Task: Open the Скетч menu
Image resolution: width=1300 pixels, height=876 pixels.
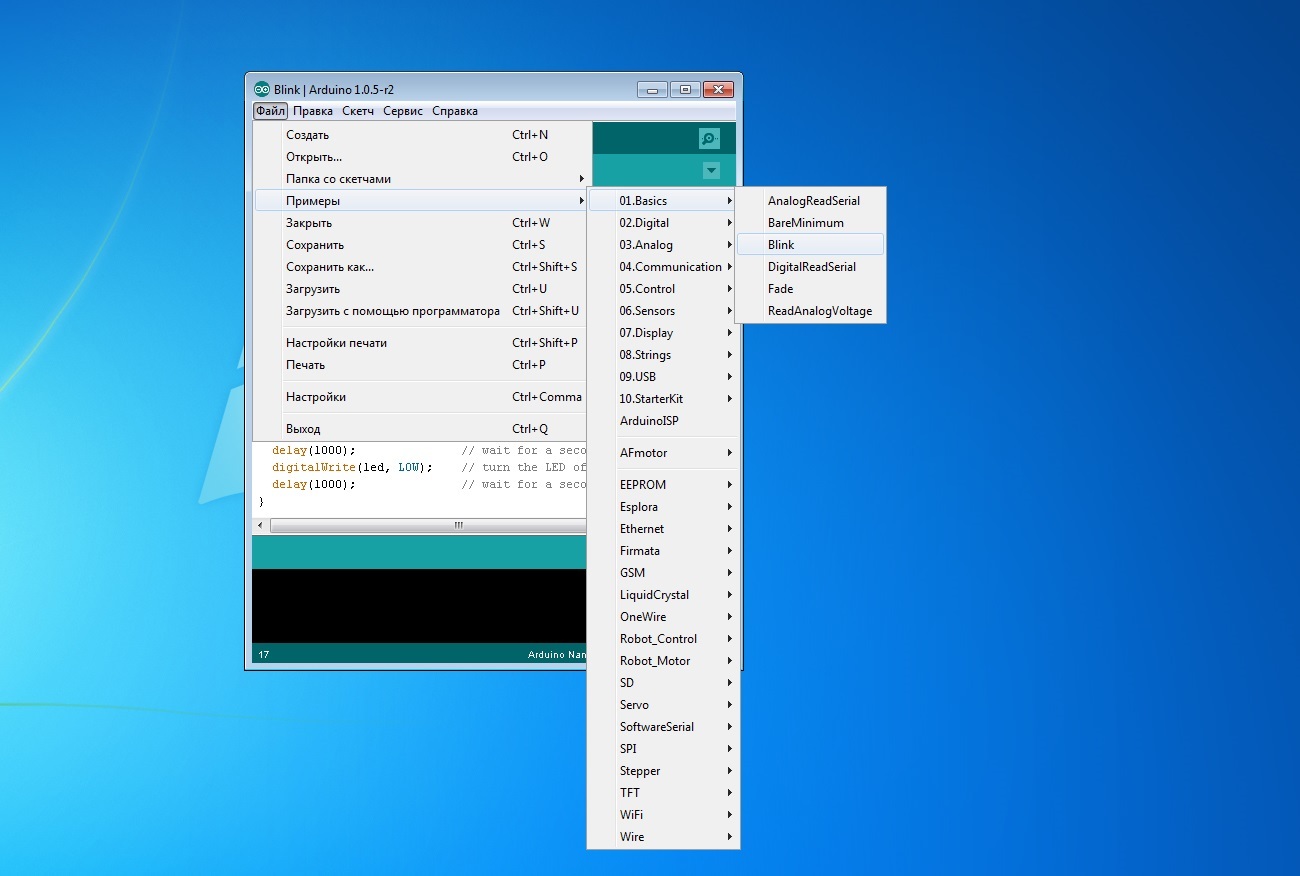Action: (358, 111)
